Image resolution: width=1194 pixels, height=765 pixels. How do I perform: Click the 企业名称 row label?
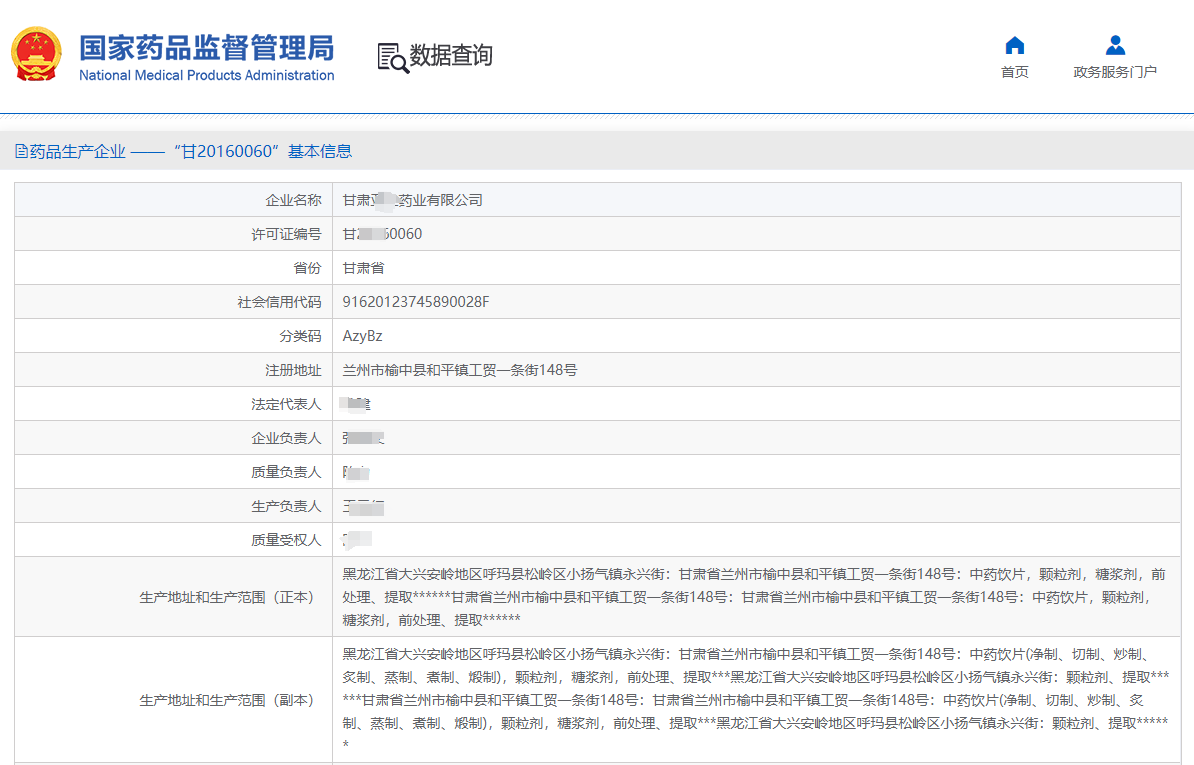293,200
